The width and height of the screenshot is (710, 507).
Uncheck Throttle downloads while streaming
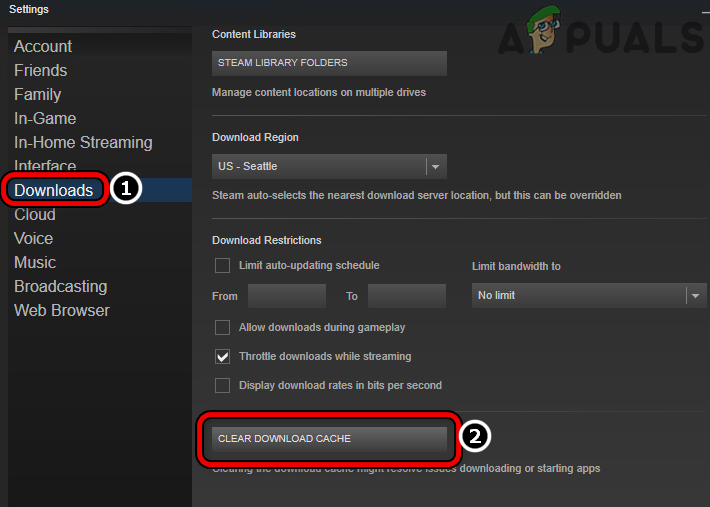pyautogui.click(x=222, y=356)
